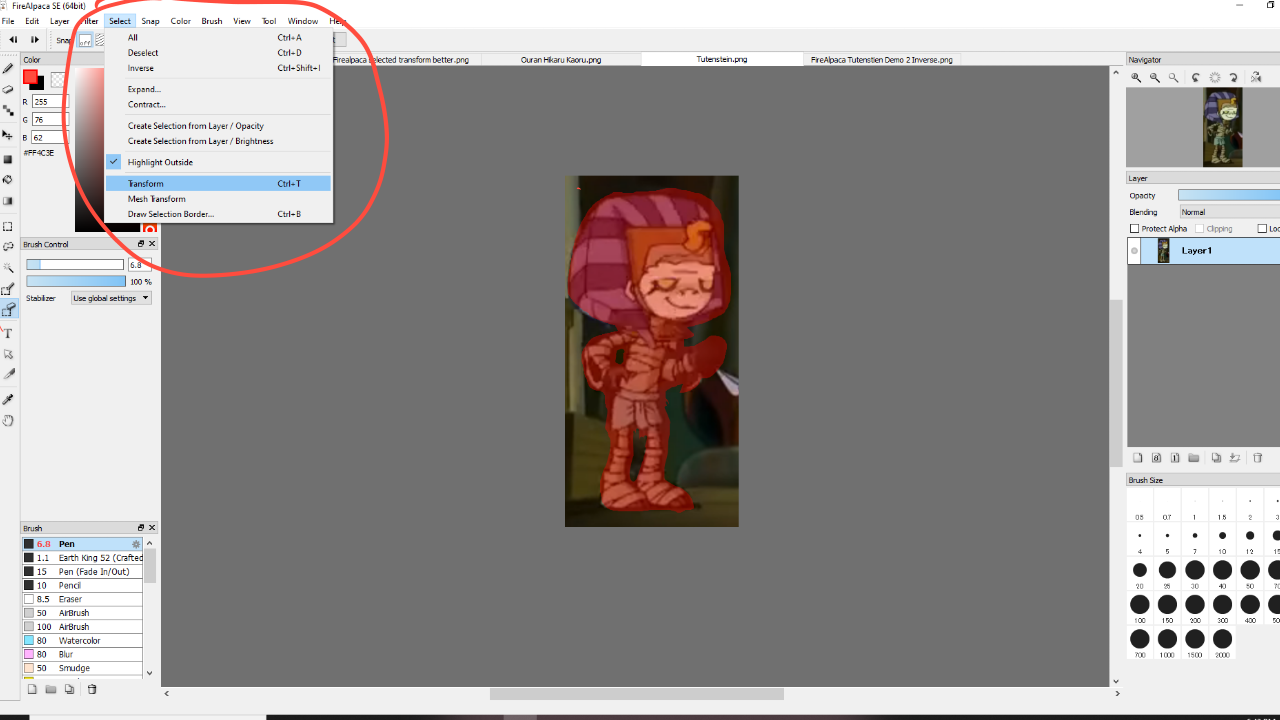Rotate view left in Navigator
This screenshot has height=720, width=1280.
tap(1196, 77)
